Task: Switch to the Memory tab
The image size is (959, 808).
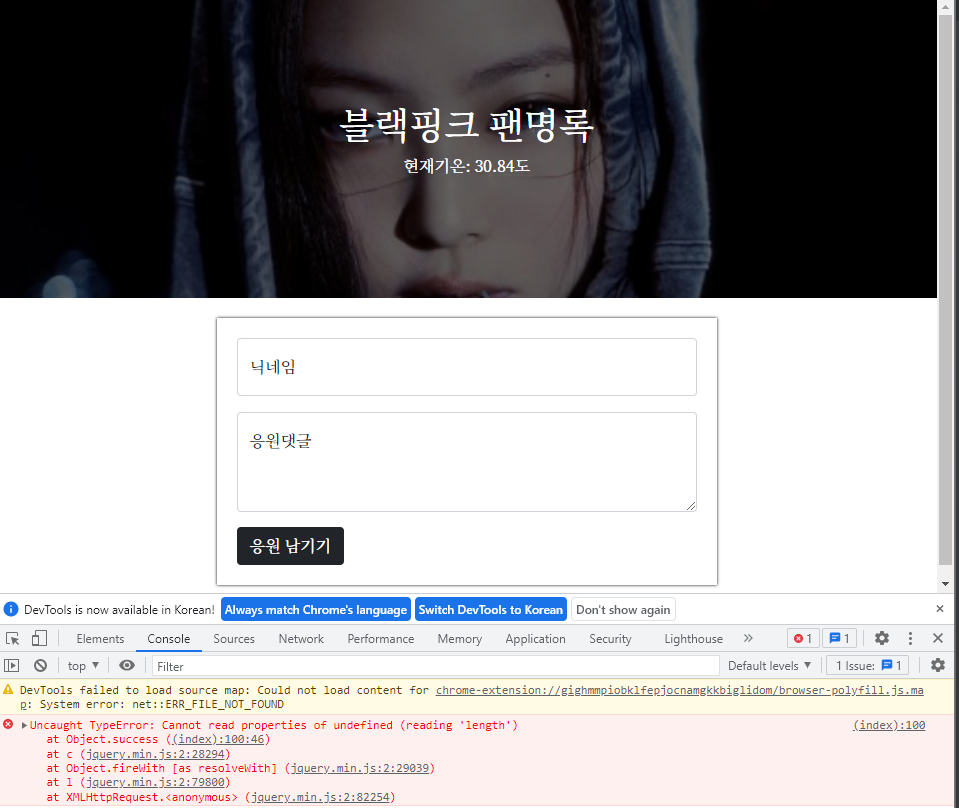Action: (459, 639)
